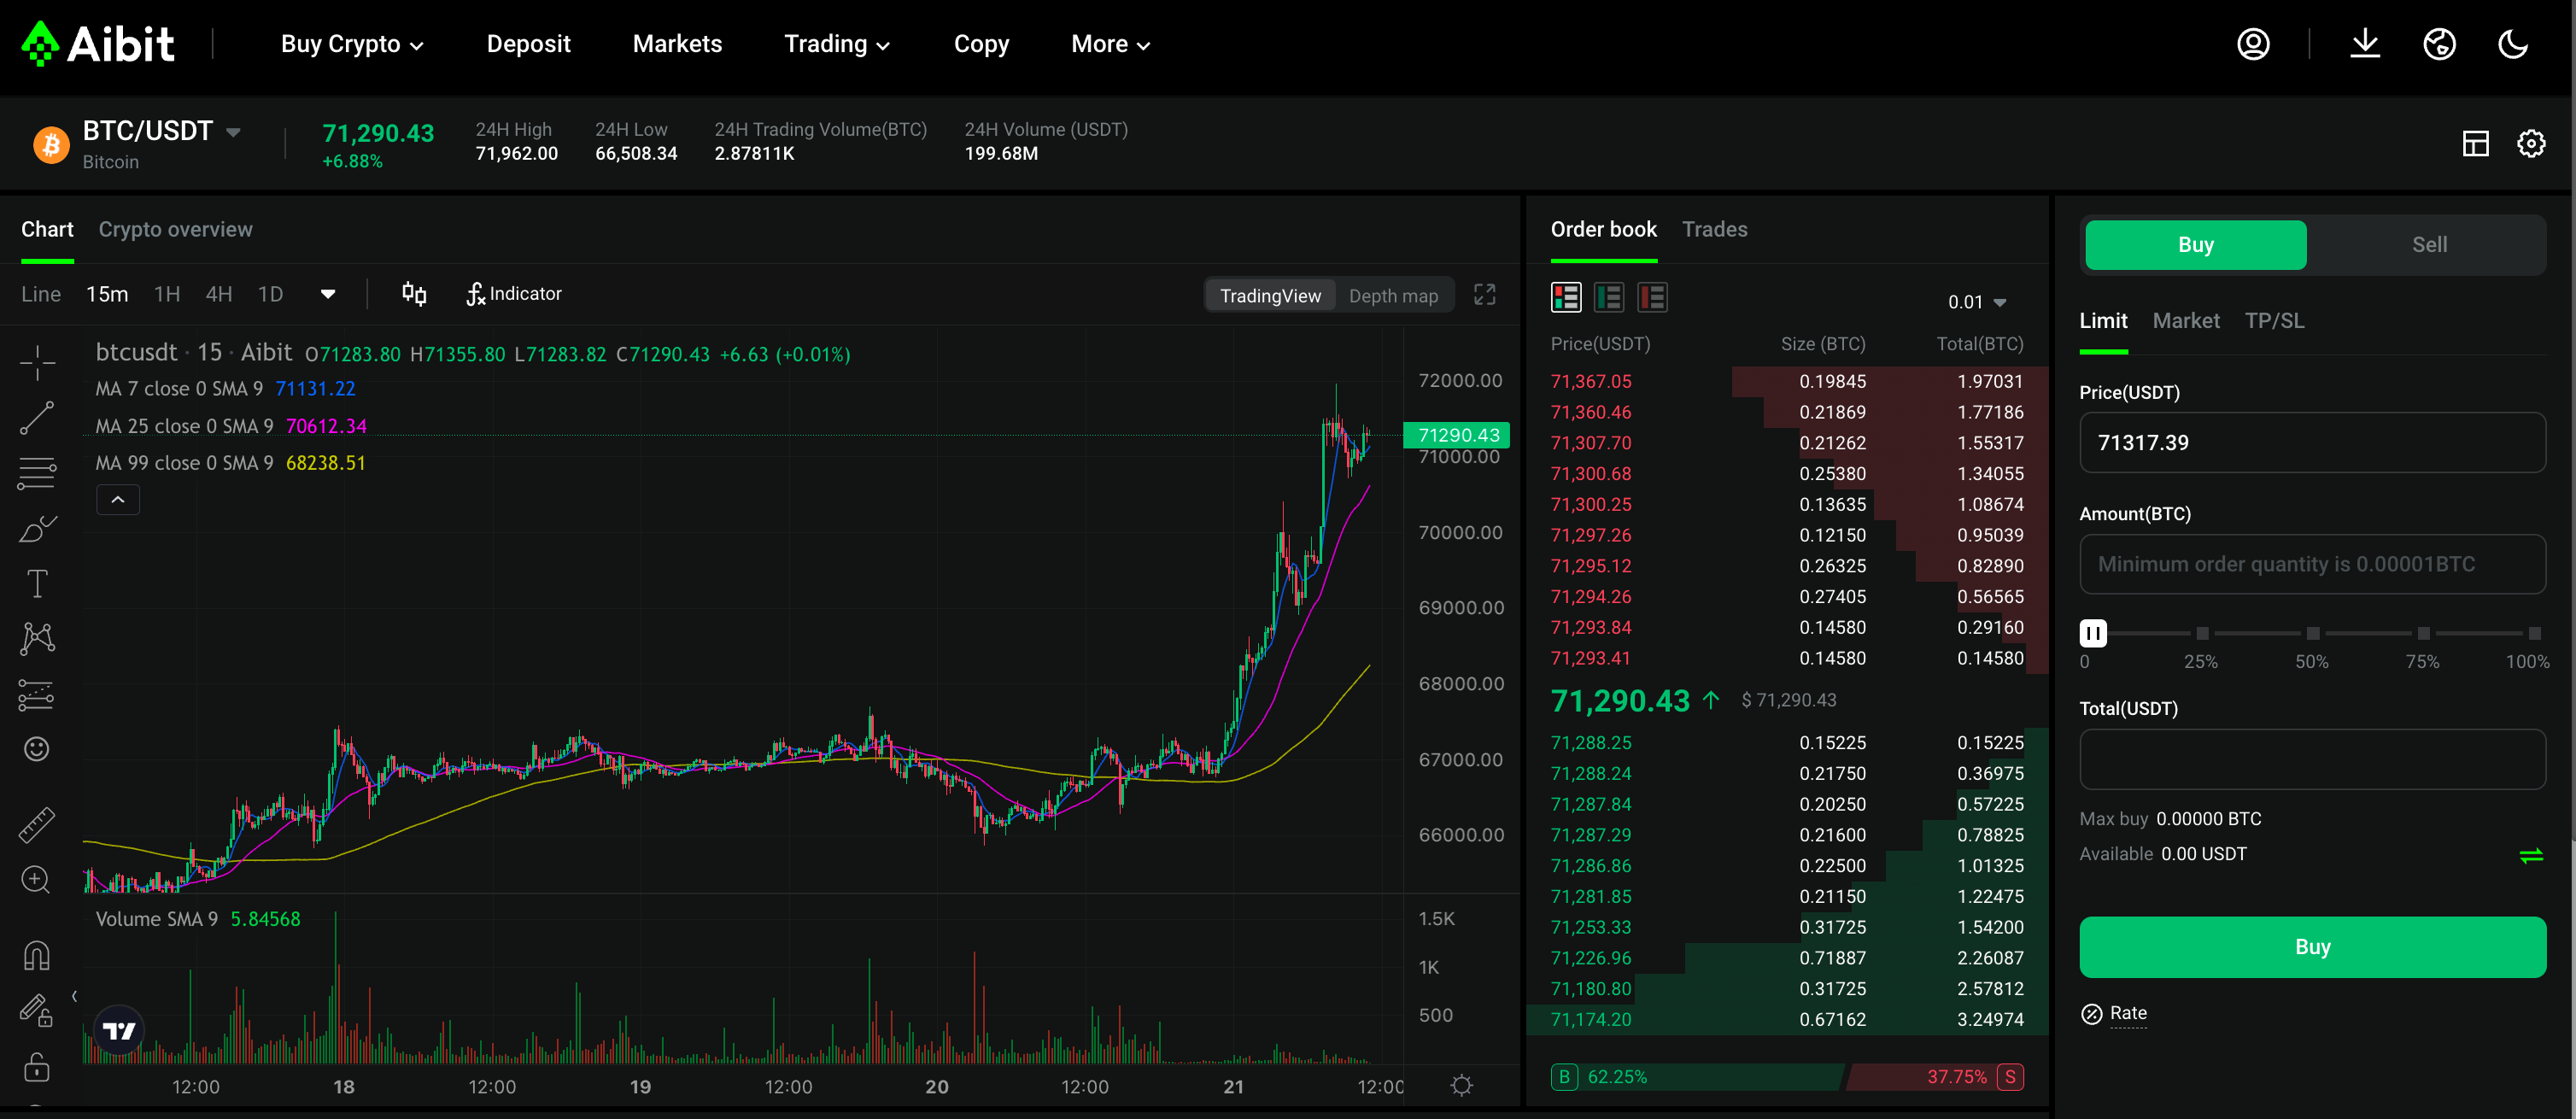The image size is (2576, 1119).
Task: Open candlestick chart style selector
Action: click(414, 294)
